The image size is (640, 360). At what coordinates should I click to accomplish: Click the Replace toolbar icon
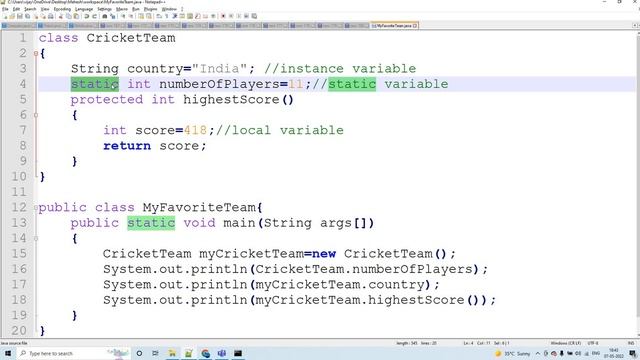point(113,16)
